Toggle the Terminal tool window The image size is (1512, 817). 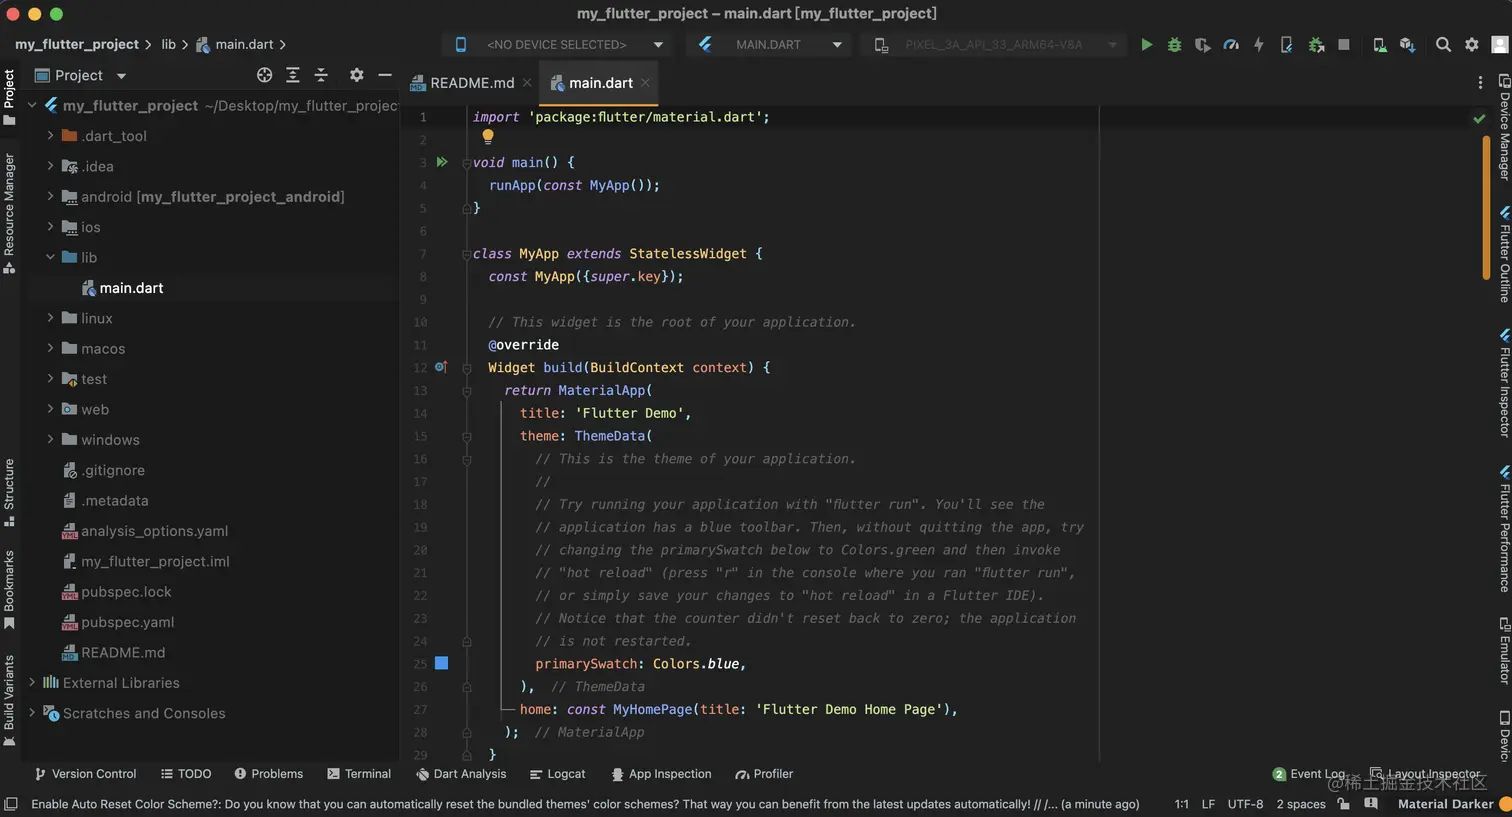(x=359, y=774)
